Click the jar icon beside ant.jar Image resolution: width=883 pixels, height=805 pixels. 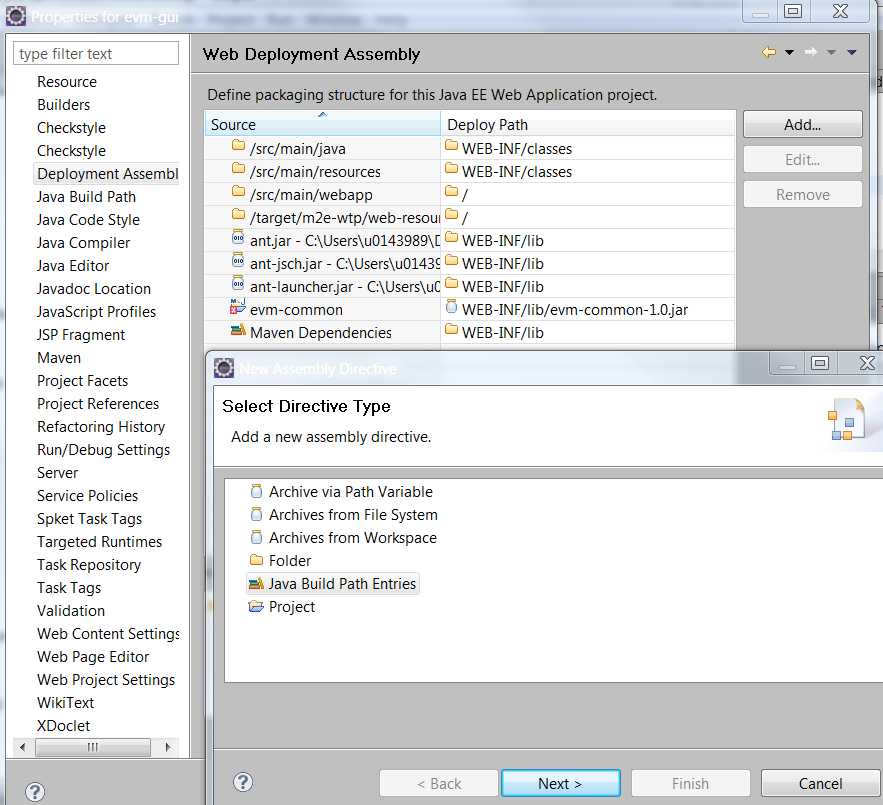[238, 237]
